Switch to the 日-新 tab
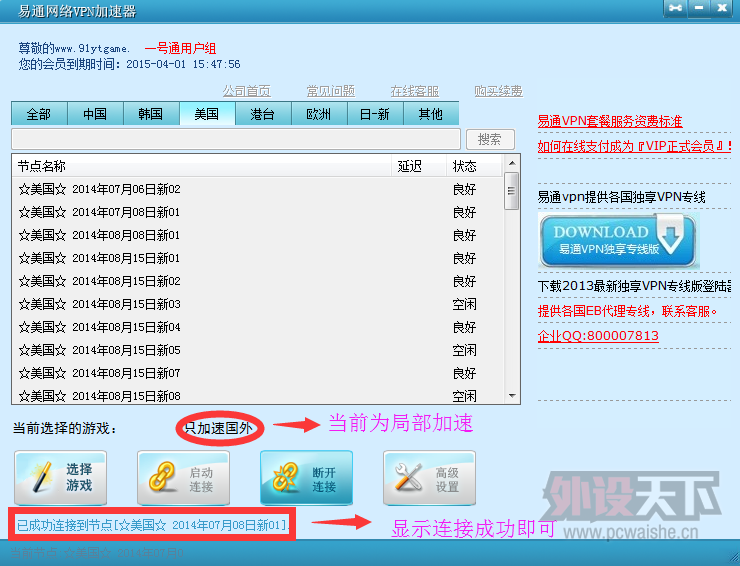The height and width of the screenshot is (566, 740). (375, 114)
